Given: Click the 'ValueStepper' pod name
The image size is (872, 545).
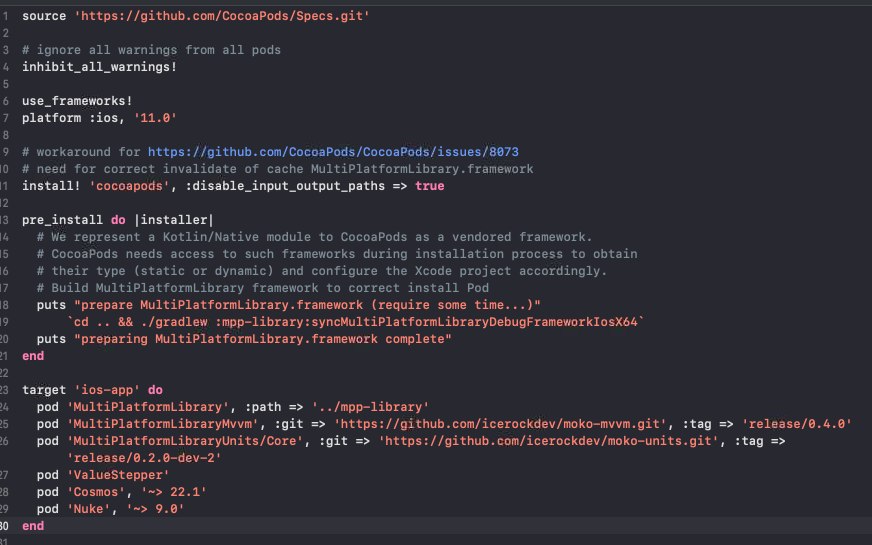Looking at the screenshot, I should 118,475.
